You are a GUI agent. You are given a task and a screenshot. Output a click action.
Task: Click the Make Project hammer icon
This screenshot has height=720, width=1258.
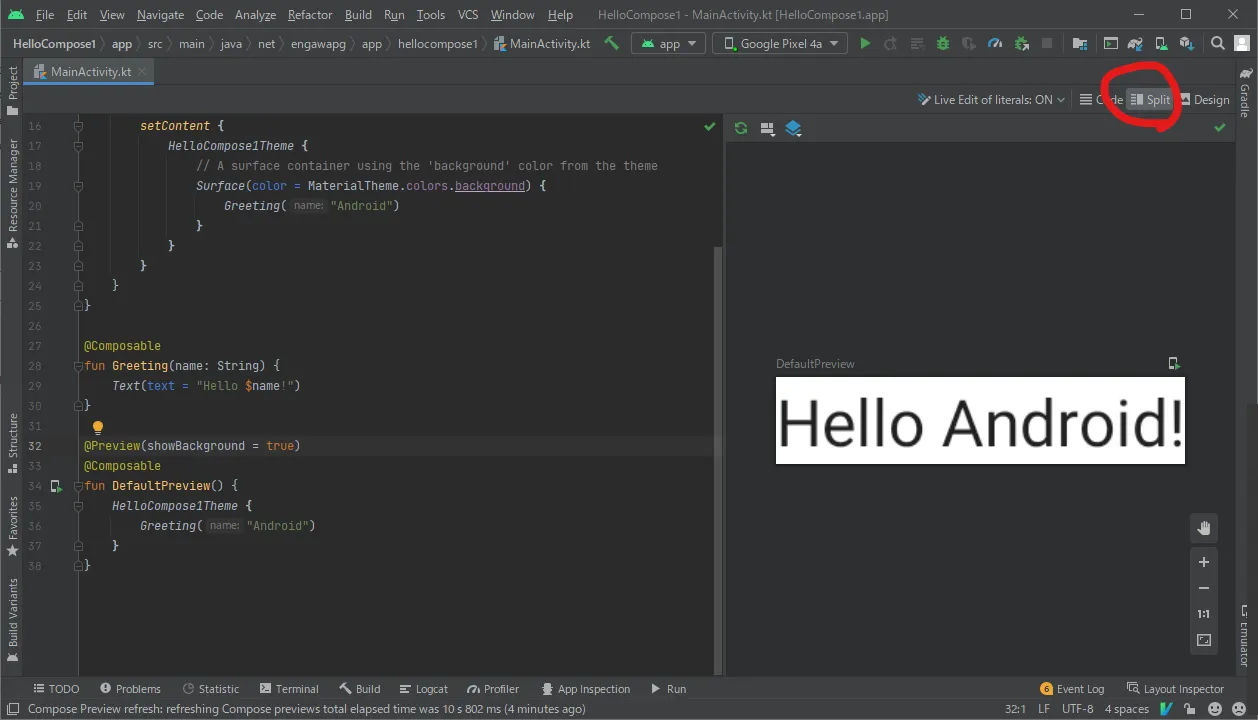click(x=612, y=44)
